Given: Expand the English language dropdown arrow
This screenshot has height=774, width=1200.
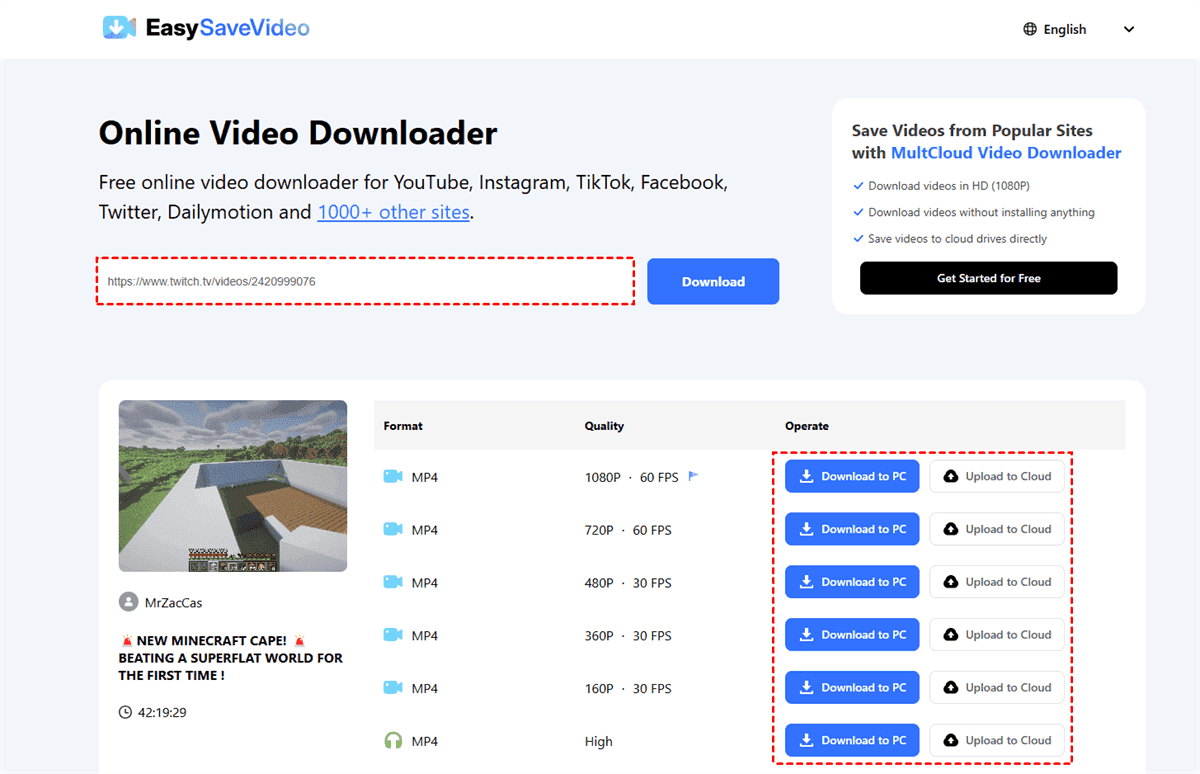Looking at the screenshot, I should (1129, 29).
